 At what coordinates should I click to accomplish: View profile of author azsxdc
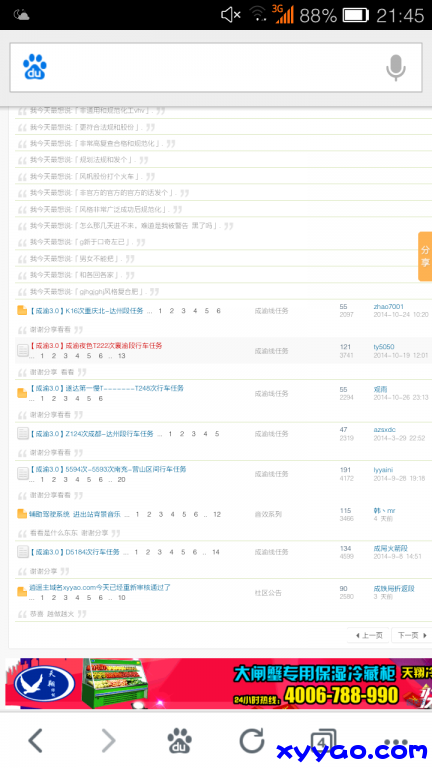[384, 430]
